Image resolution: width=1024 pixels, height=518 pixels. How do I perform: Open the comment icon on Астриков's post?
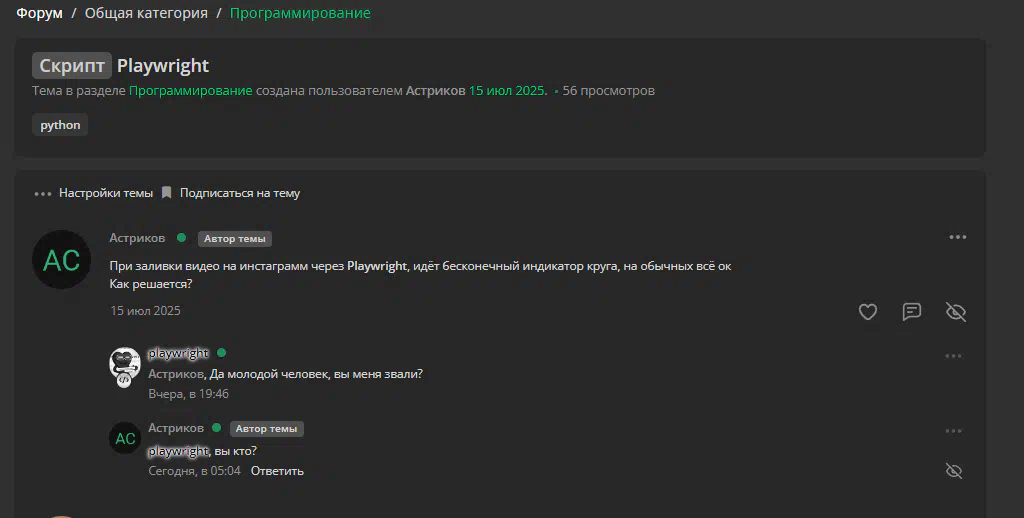pos(912,312)
